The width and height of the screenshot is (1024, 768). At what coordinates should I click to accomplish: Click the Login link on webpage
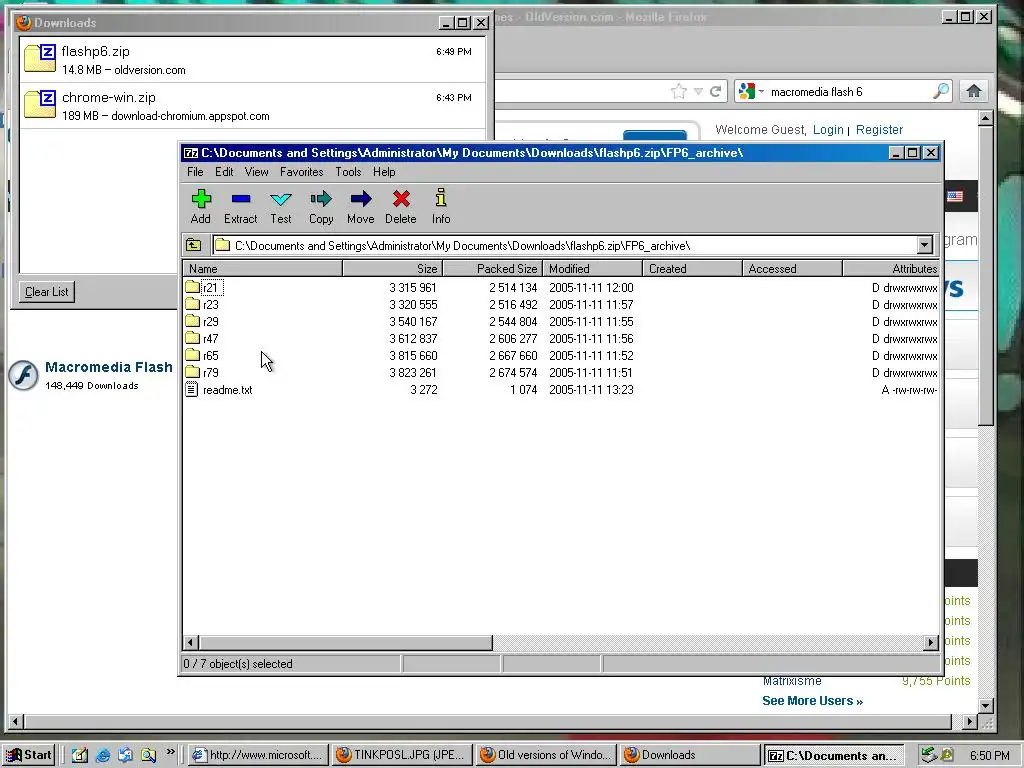click(x=828, y=130)
